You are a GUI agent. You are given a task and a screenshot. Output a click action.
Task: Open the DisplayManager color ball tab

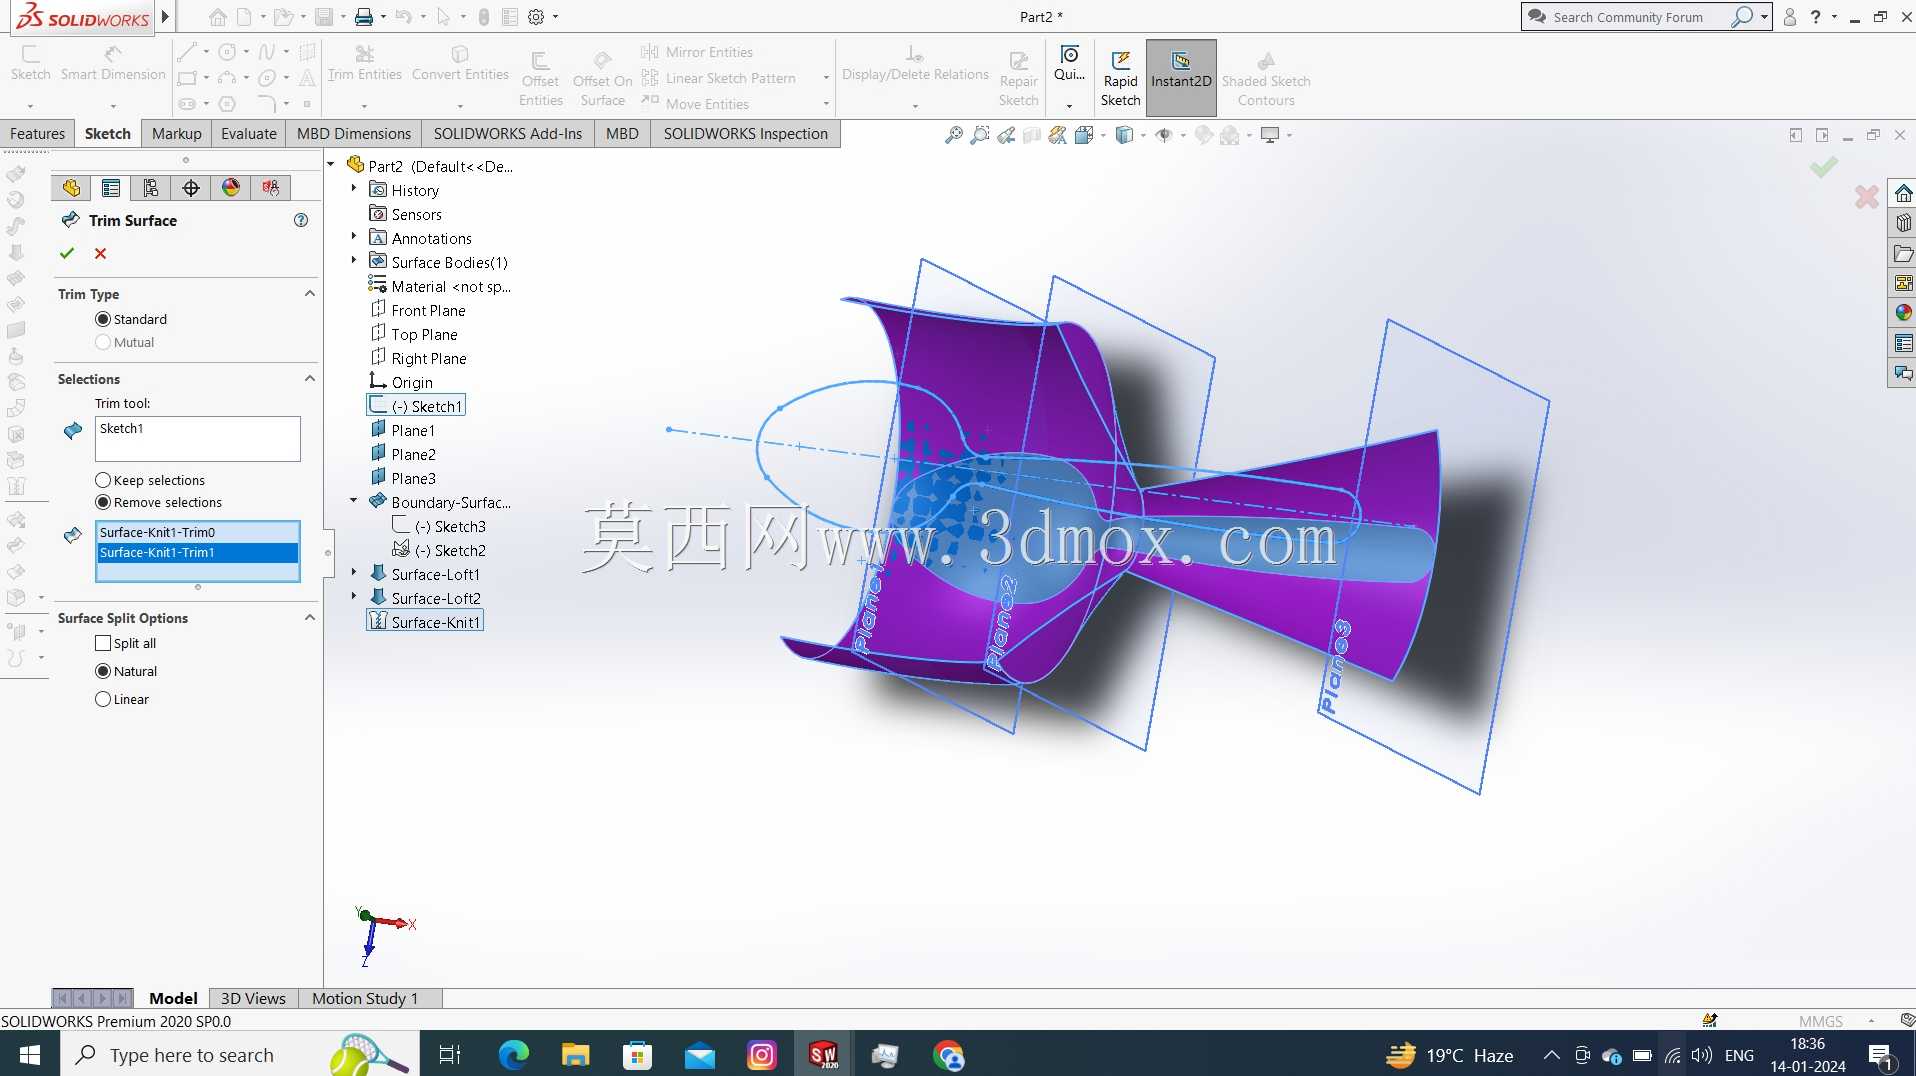point(231,188)
